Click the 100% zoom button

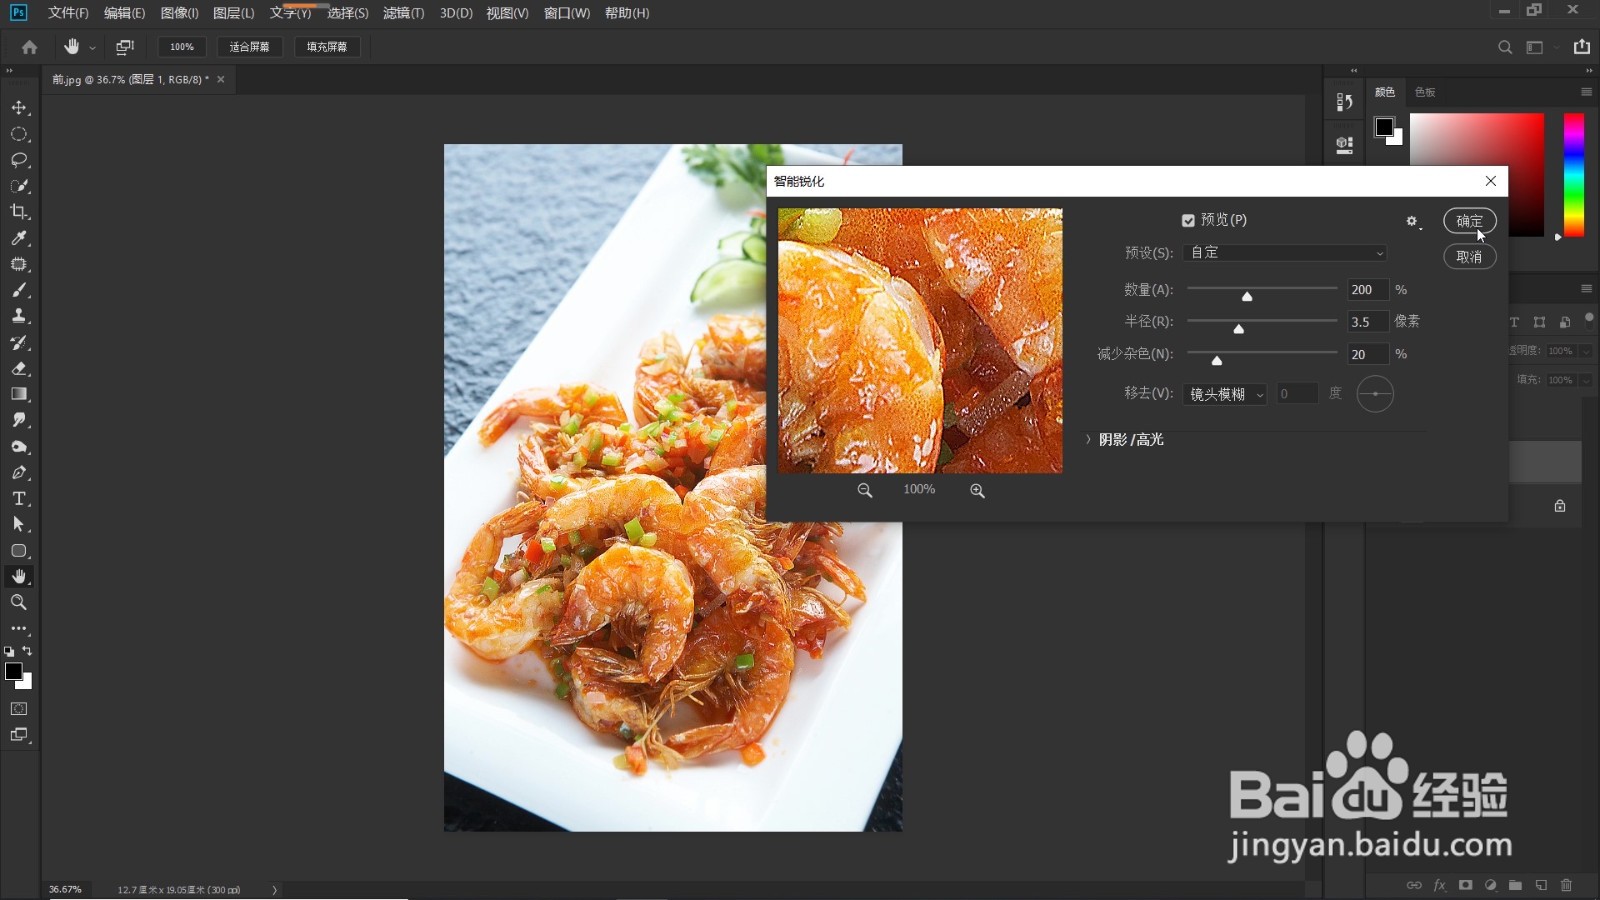click(x=182, y=47)
